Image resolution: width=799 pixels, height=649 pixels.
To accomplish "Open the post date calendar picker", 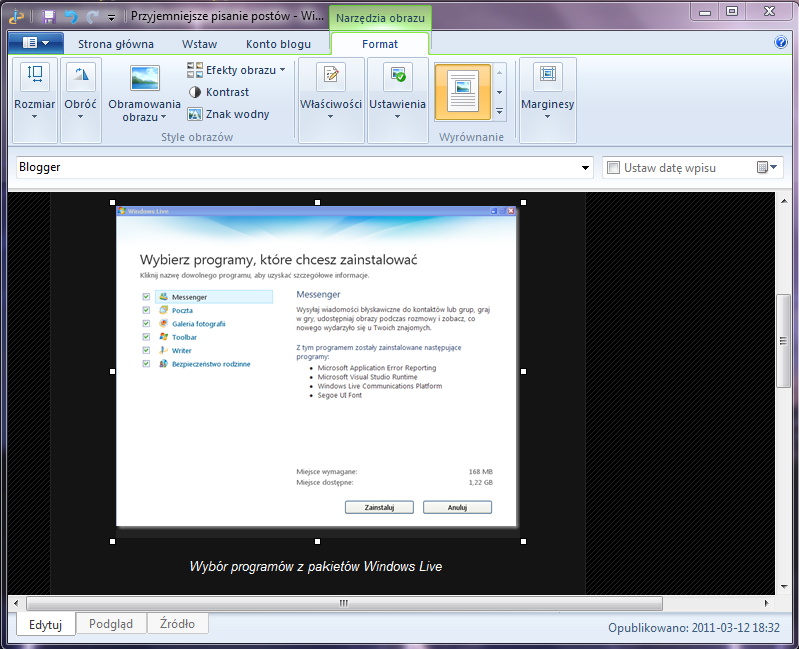I will [x=766, y=167].
